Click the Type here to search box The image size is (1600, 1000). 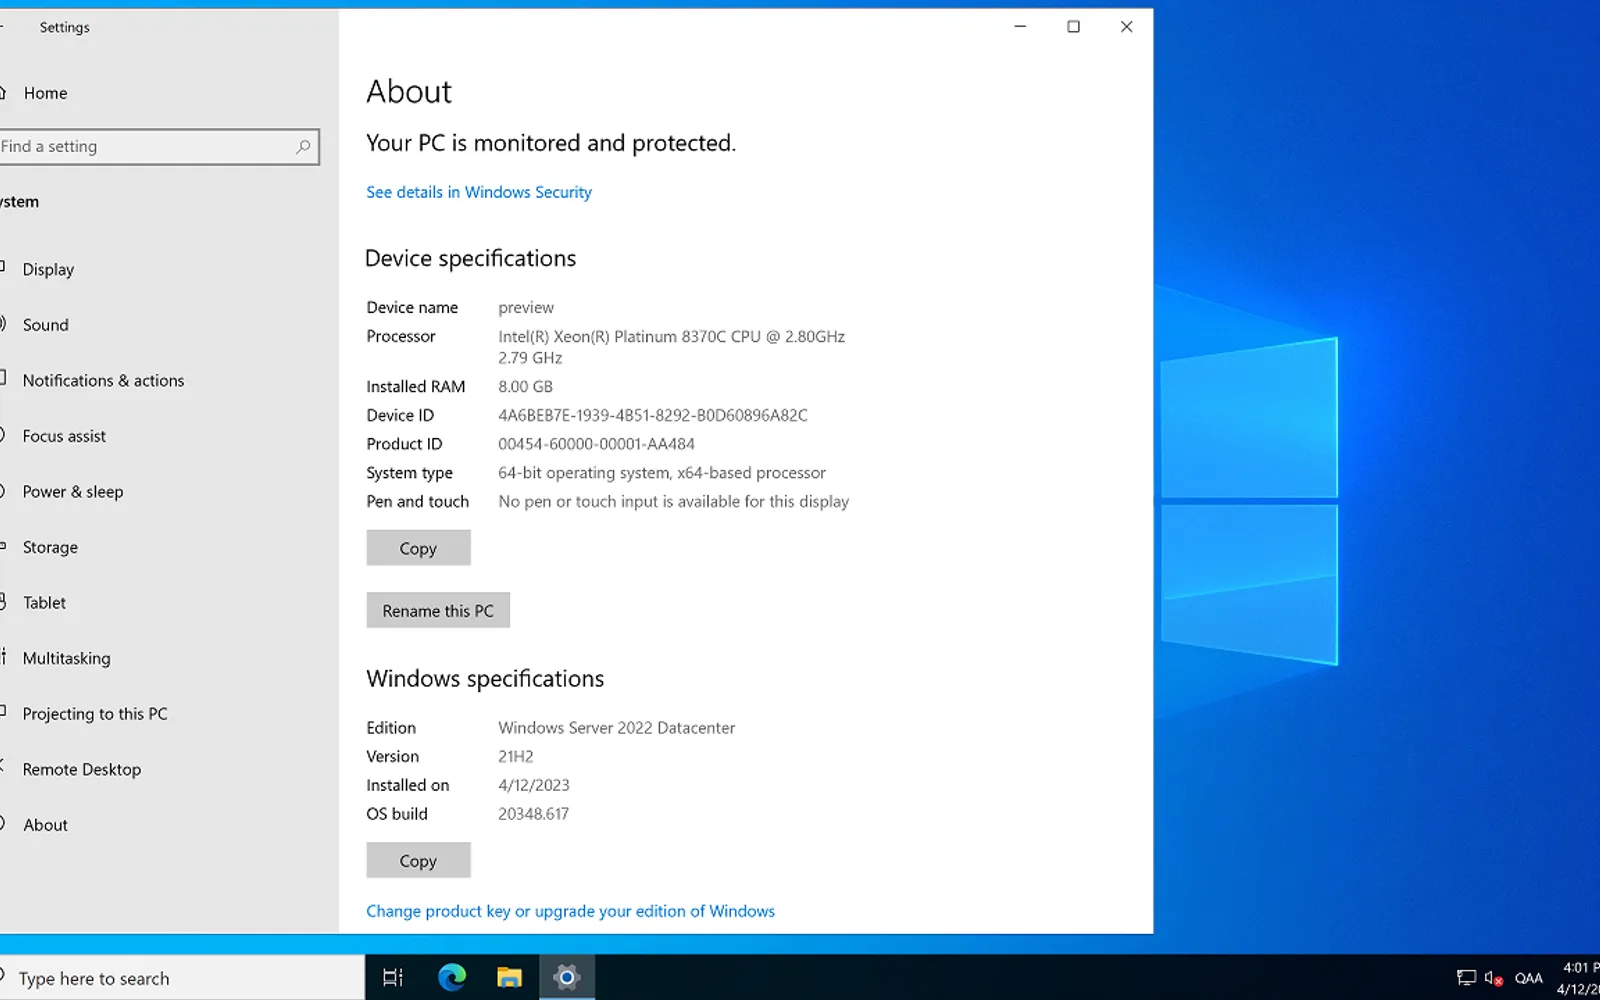pos(182,978)
